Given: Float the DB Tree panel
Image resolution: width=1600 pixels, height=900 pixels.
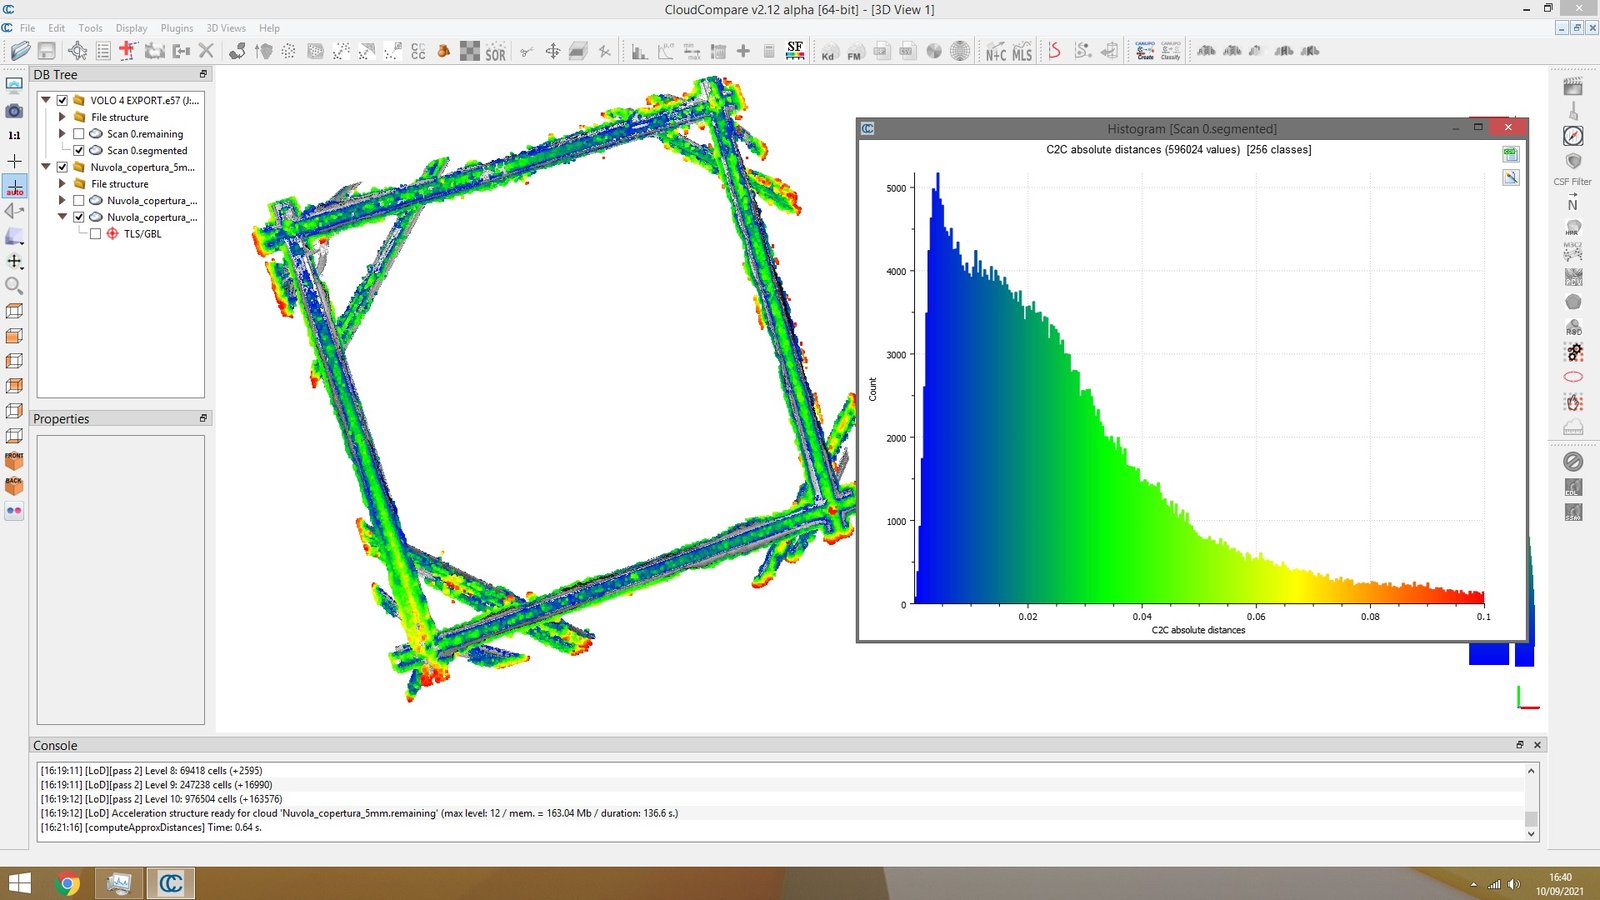Looking at the screenshot, I should [x=203, y=74].
